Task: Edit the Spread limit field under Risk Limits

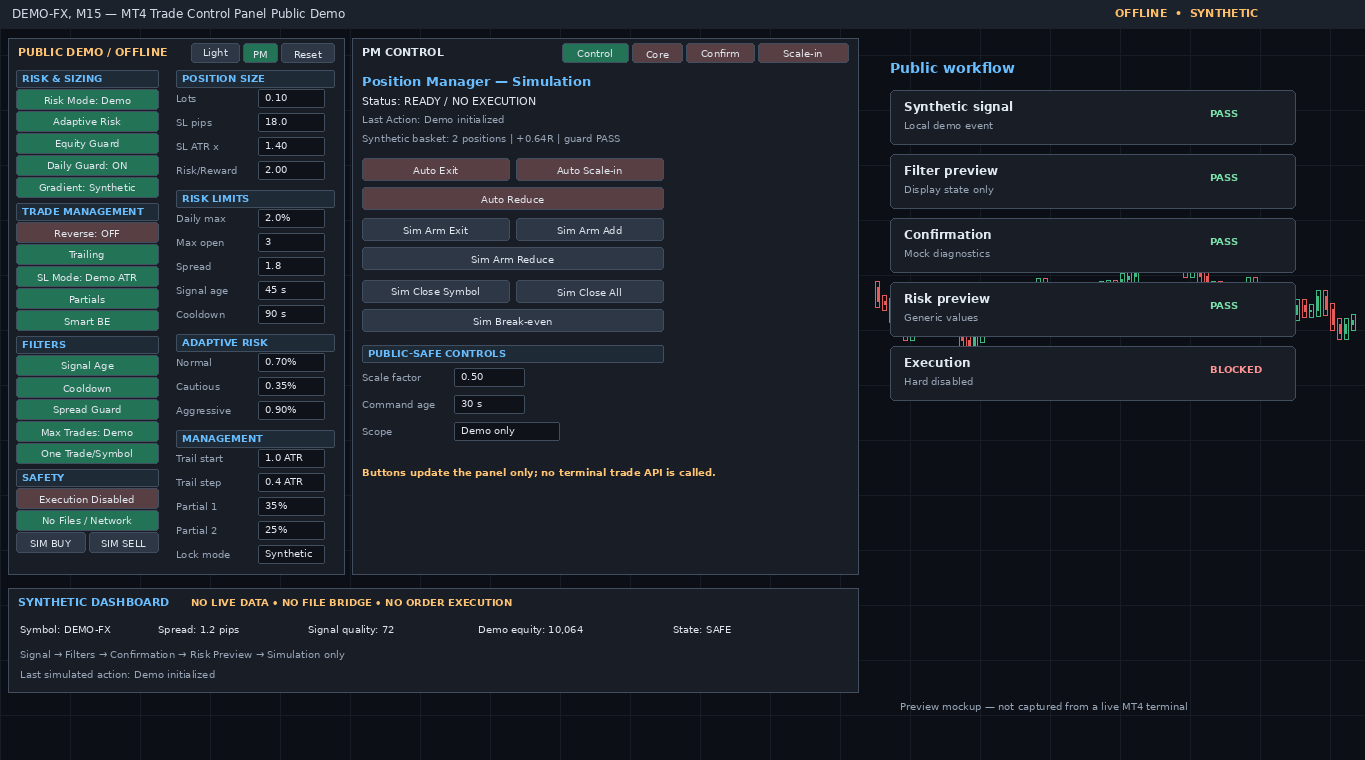Action: click(x=291, y=266)
